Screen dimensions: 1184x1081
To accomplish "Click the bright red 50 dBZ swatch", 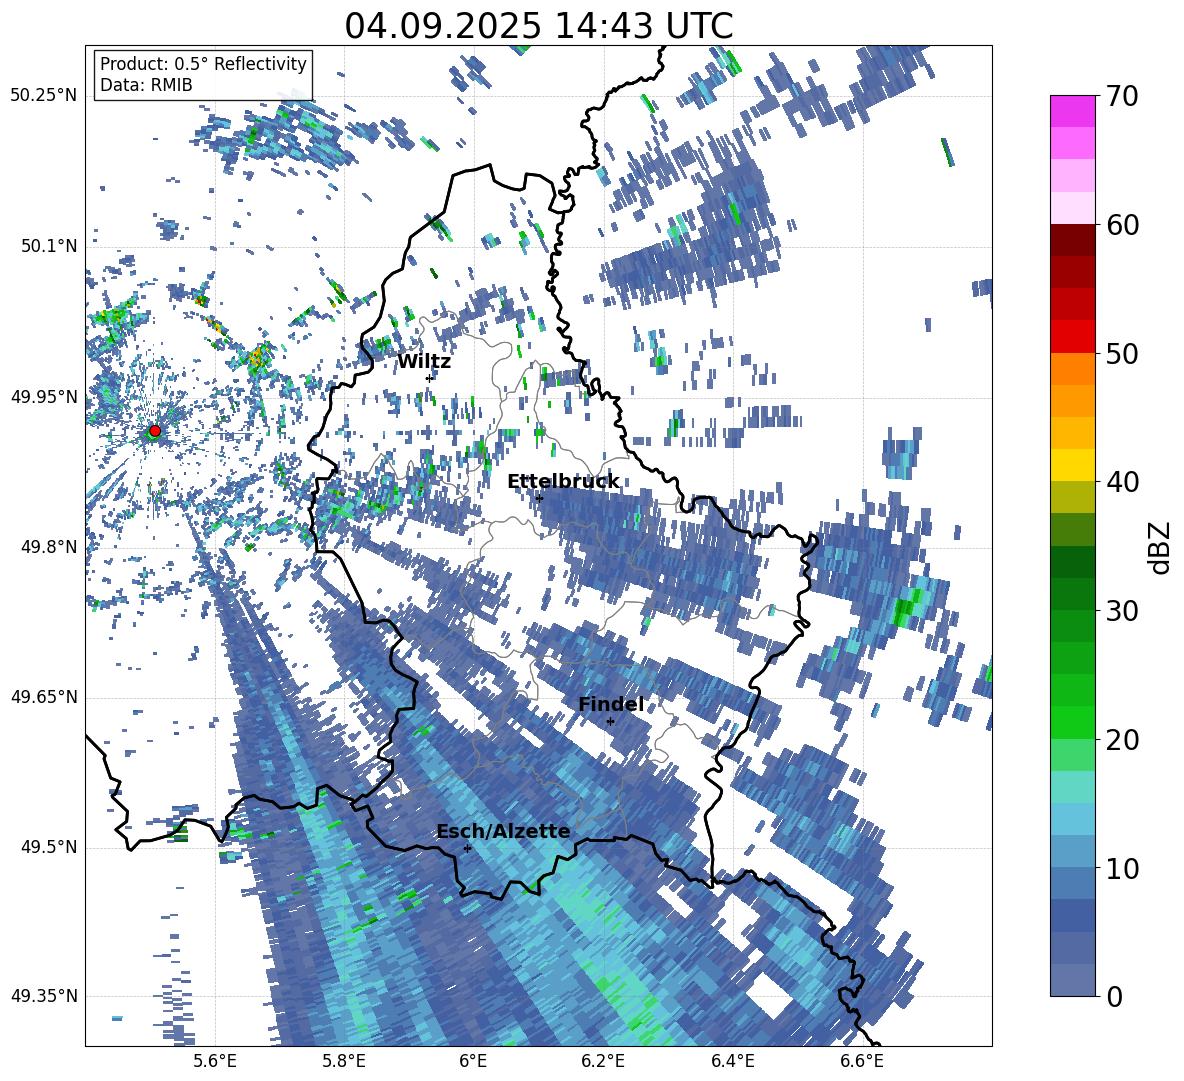I will (1072, 337).
